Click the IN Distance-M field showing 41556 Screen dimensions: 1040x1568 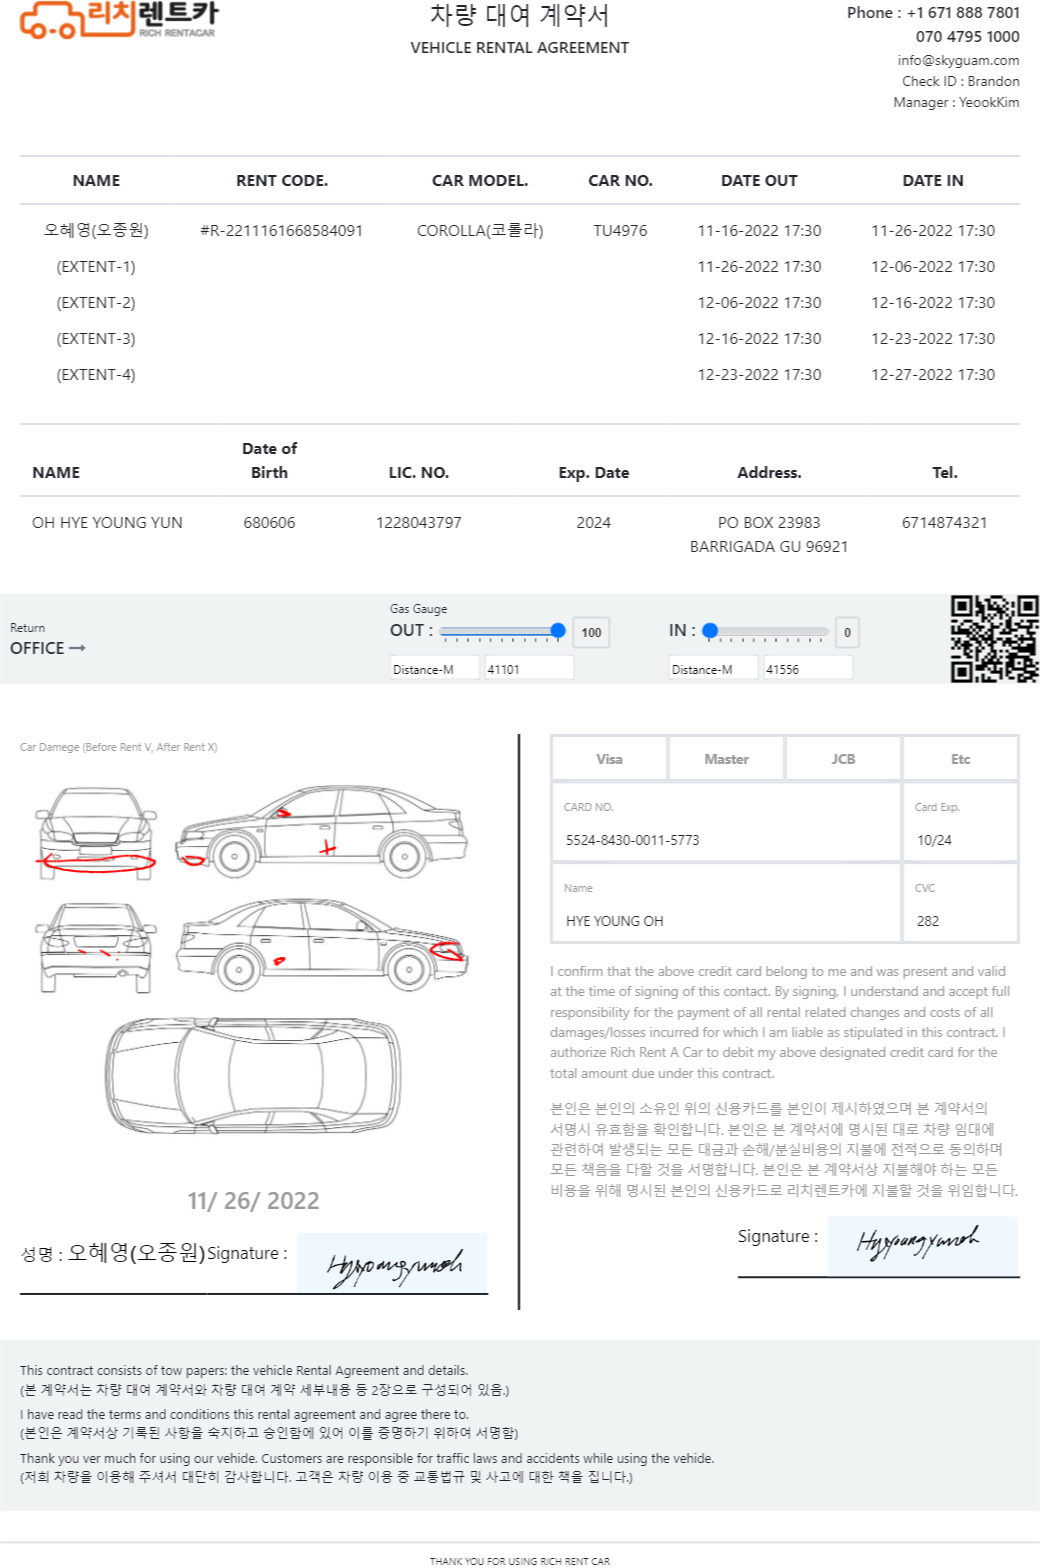pos(808,669)
